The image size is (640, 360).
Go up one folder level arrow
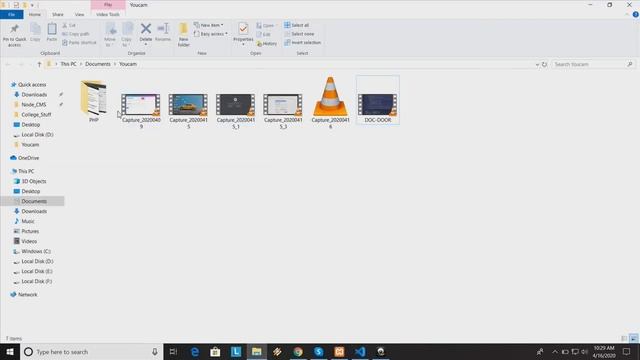(39, 64)
